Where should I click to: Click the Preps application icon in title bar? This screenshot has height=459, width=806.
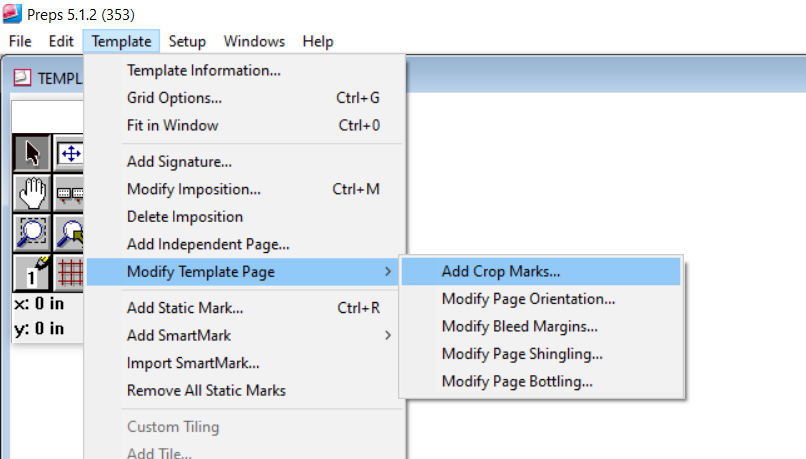point(12,14)
